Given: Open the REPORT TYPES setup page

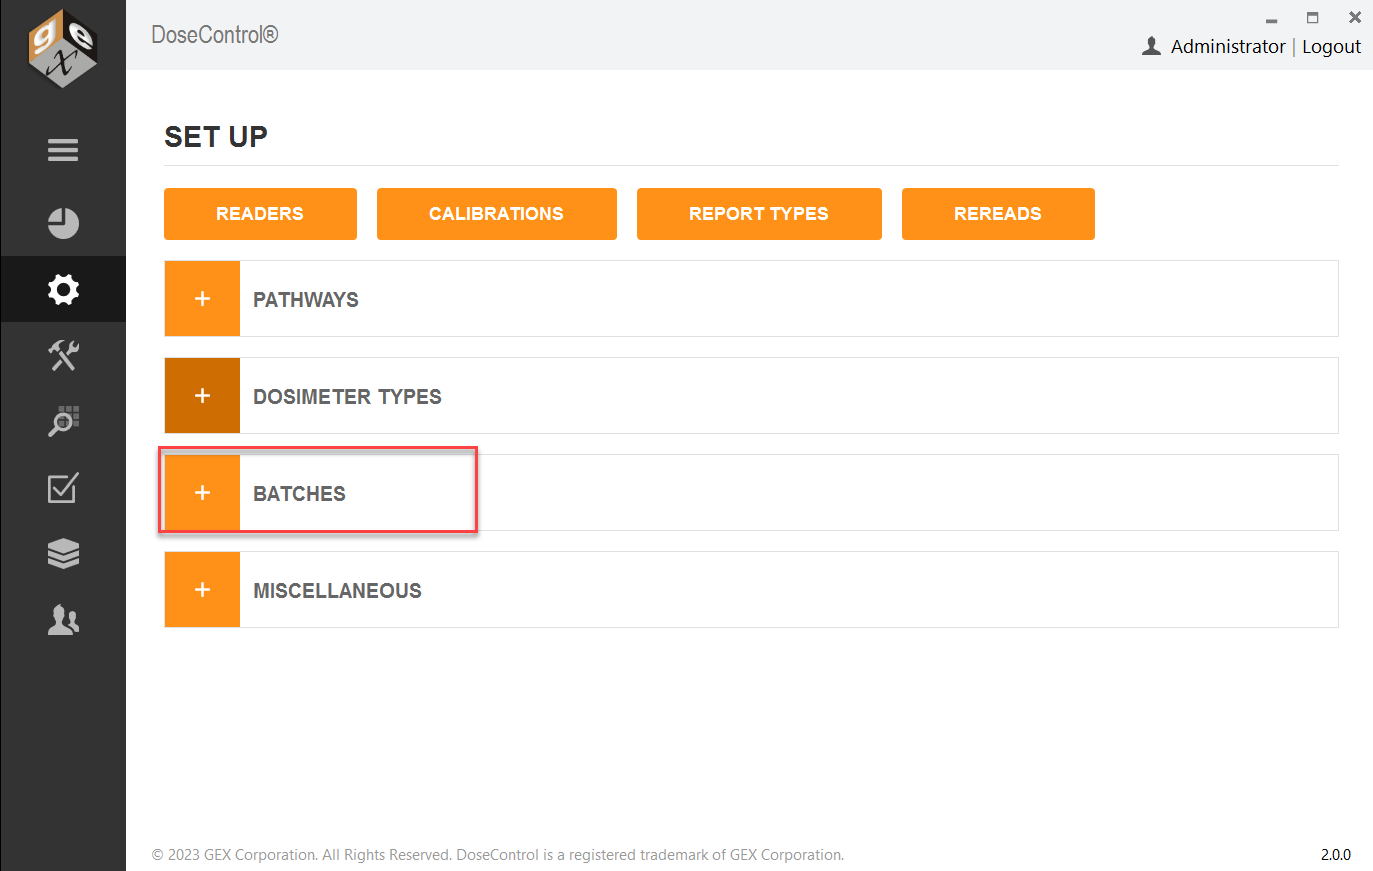Looking at the screenshot, I should [x=759, y=214].
